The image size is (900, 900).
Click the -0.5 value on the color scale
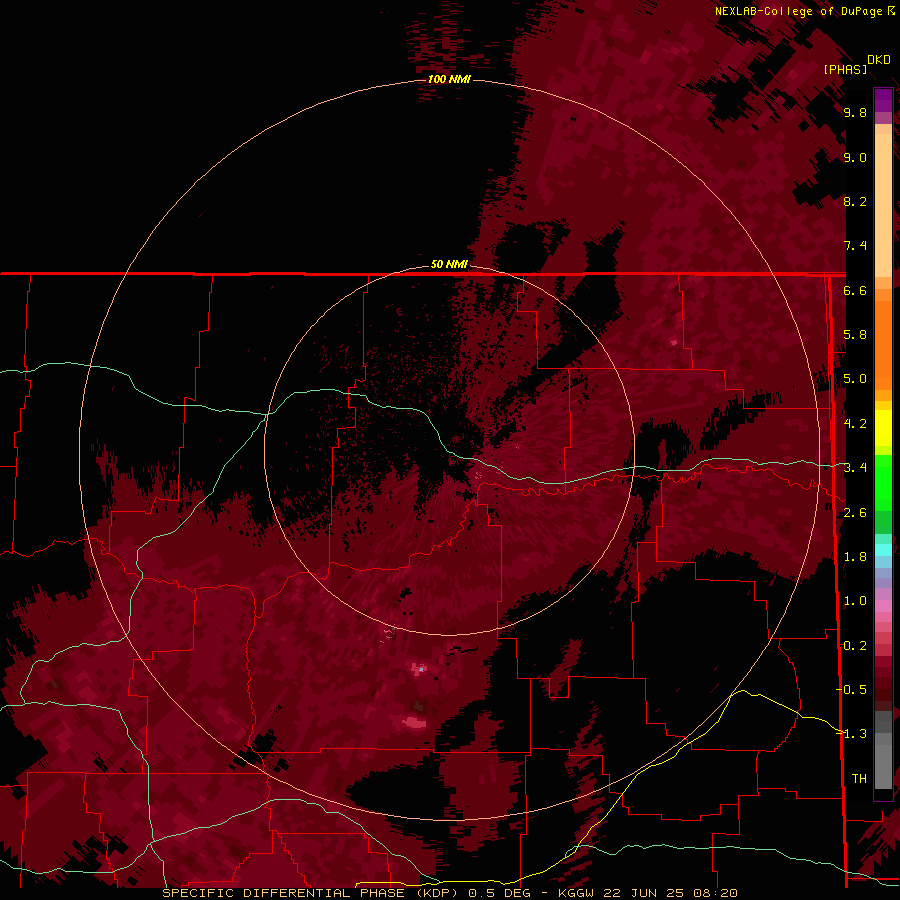[x=852, y=690]
